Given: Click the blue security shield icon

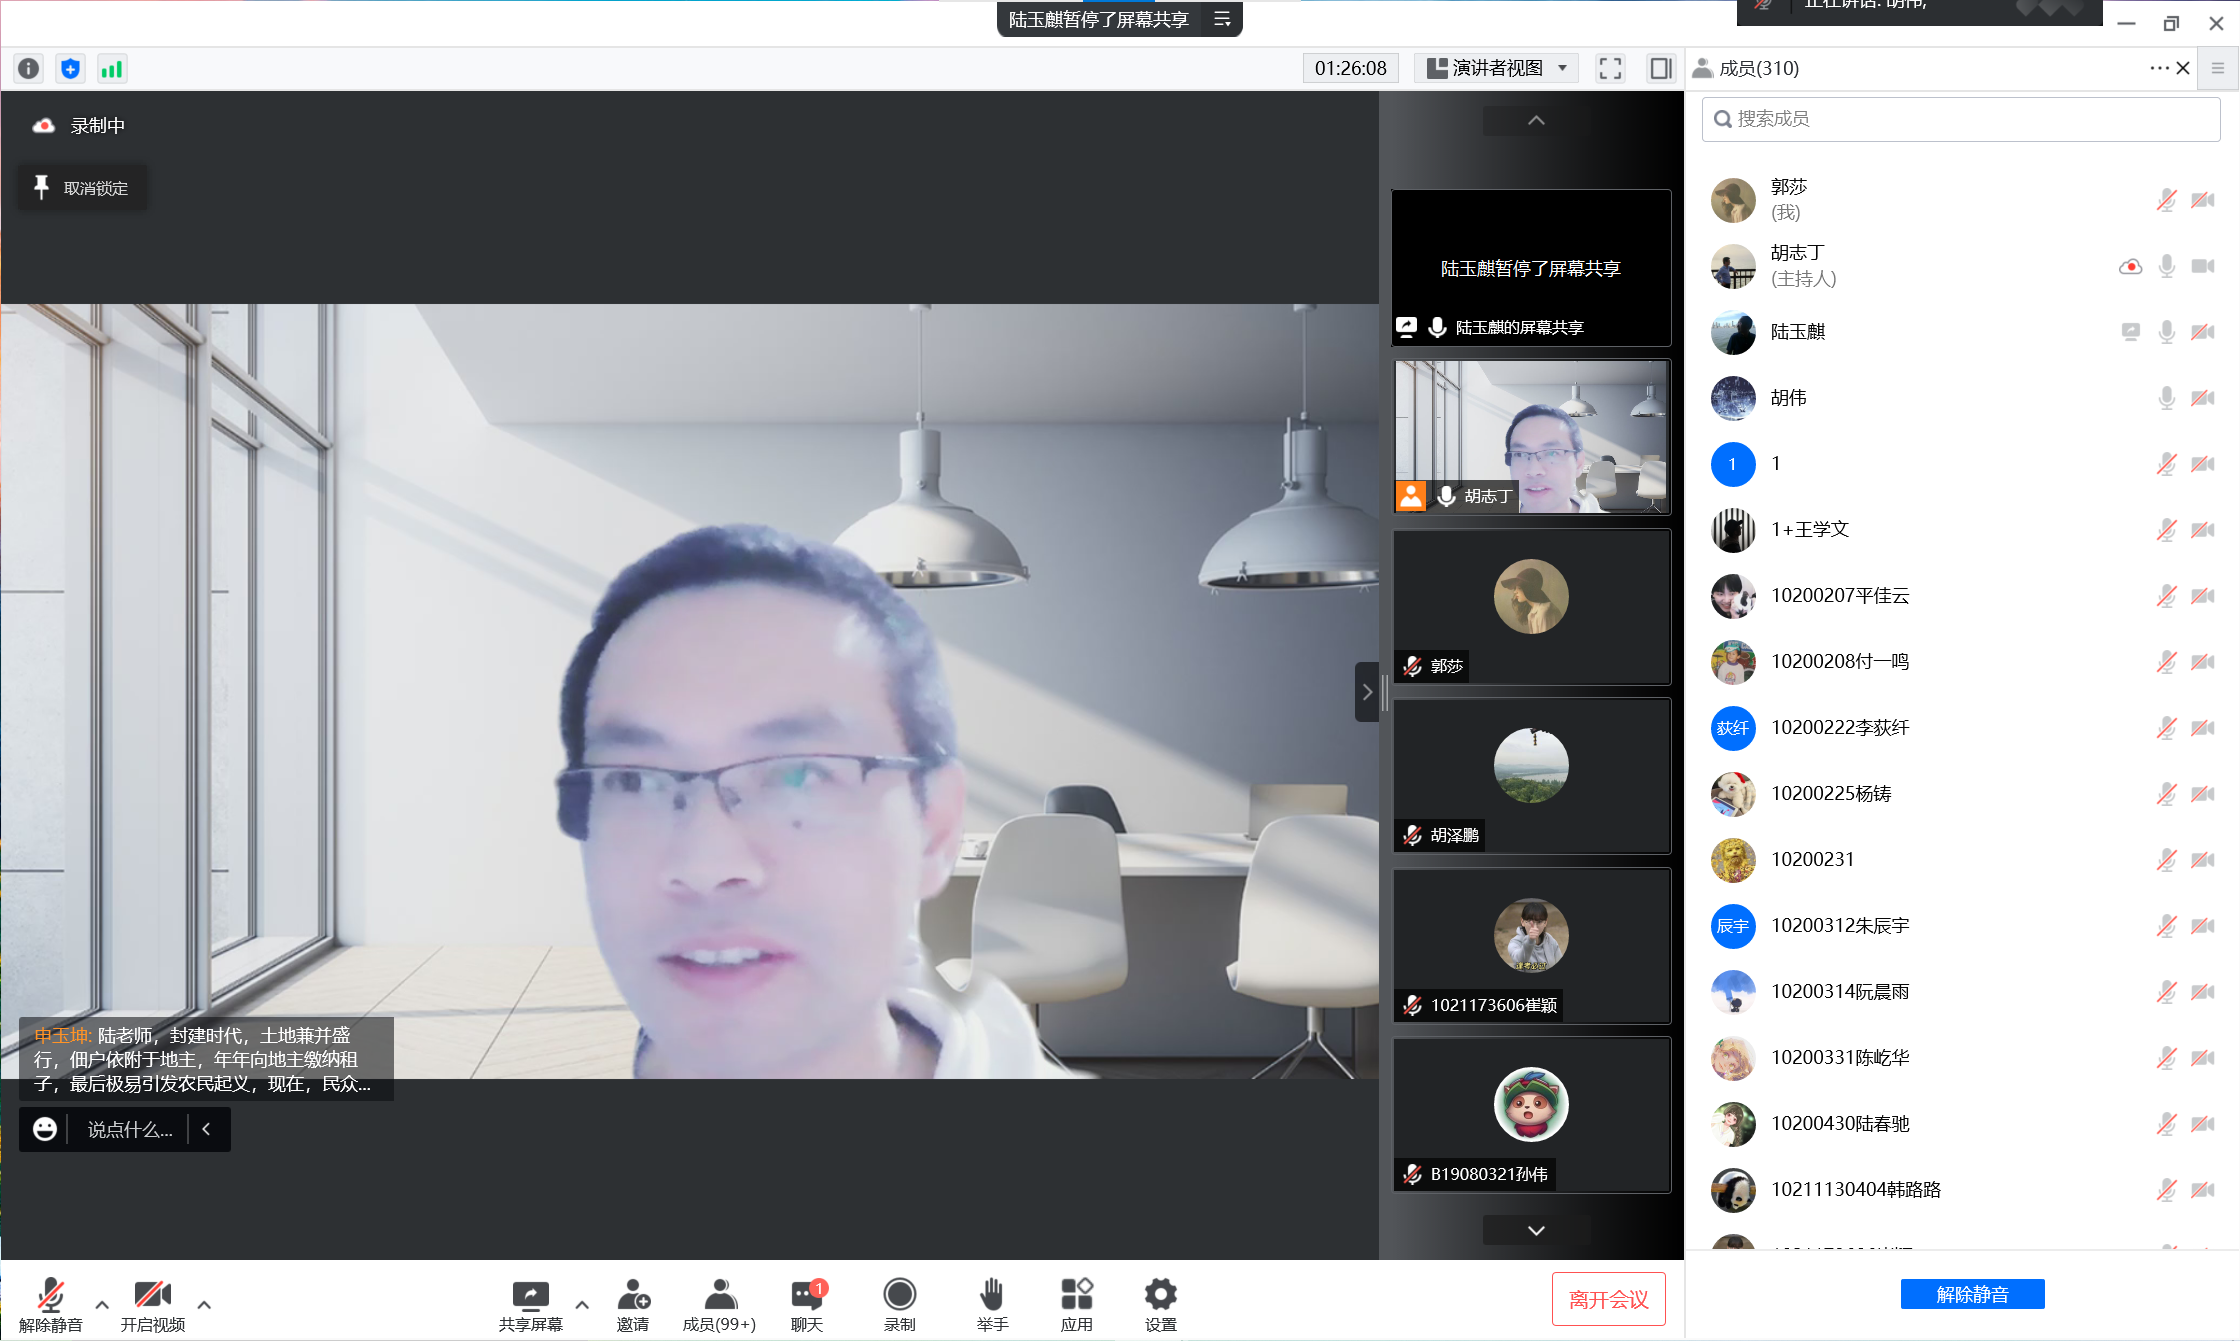Looking at the screenshot, I should tap(70, 68).
